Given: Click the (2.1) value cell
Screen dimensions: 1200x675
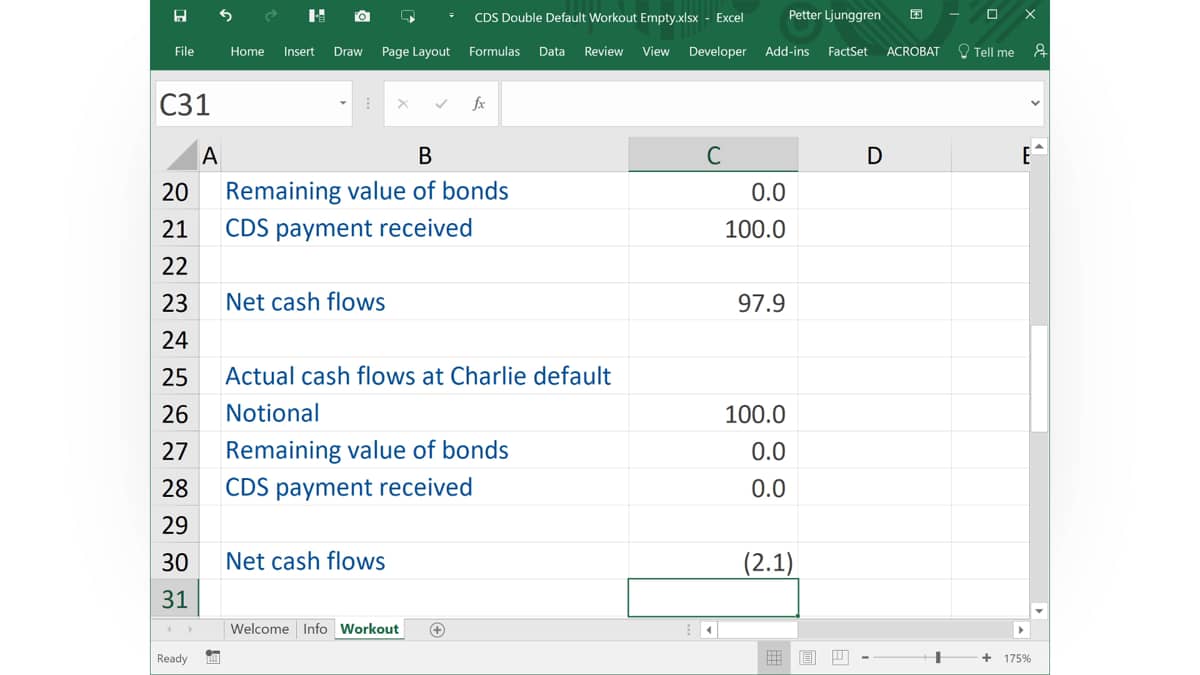Looking at the screenshot, I should [713, 562].
